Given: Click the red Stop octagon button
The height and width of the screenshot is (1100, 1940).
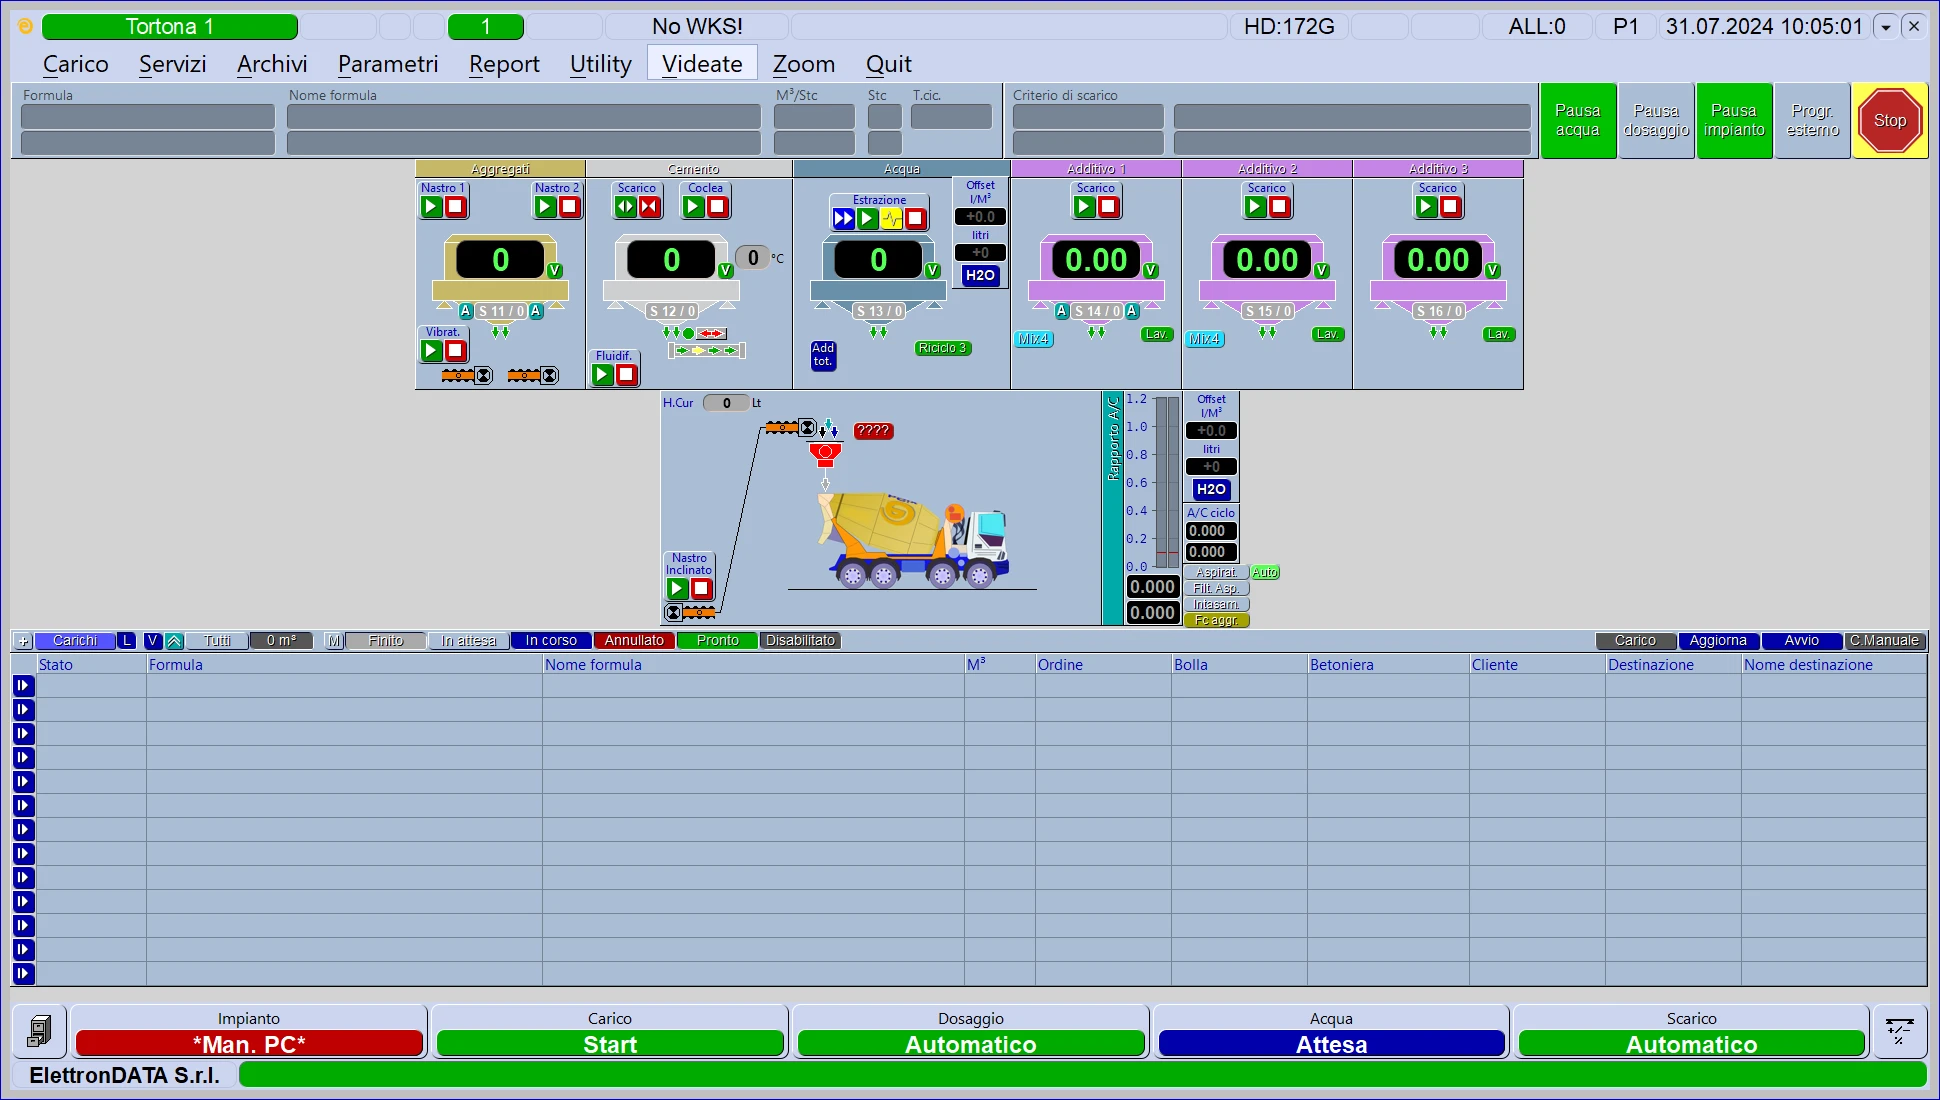Looking at the screenshot, I should coord(1889,121).
